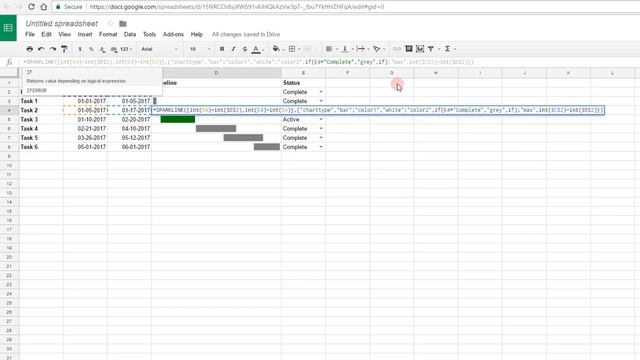Open the File menu

tap(30, 34)
